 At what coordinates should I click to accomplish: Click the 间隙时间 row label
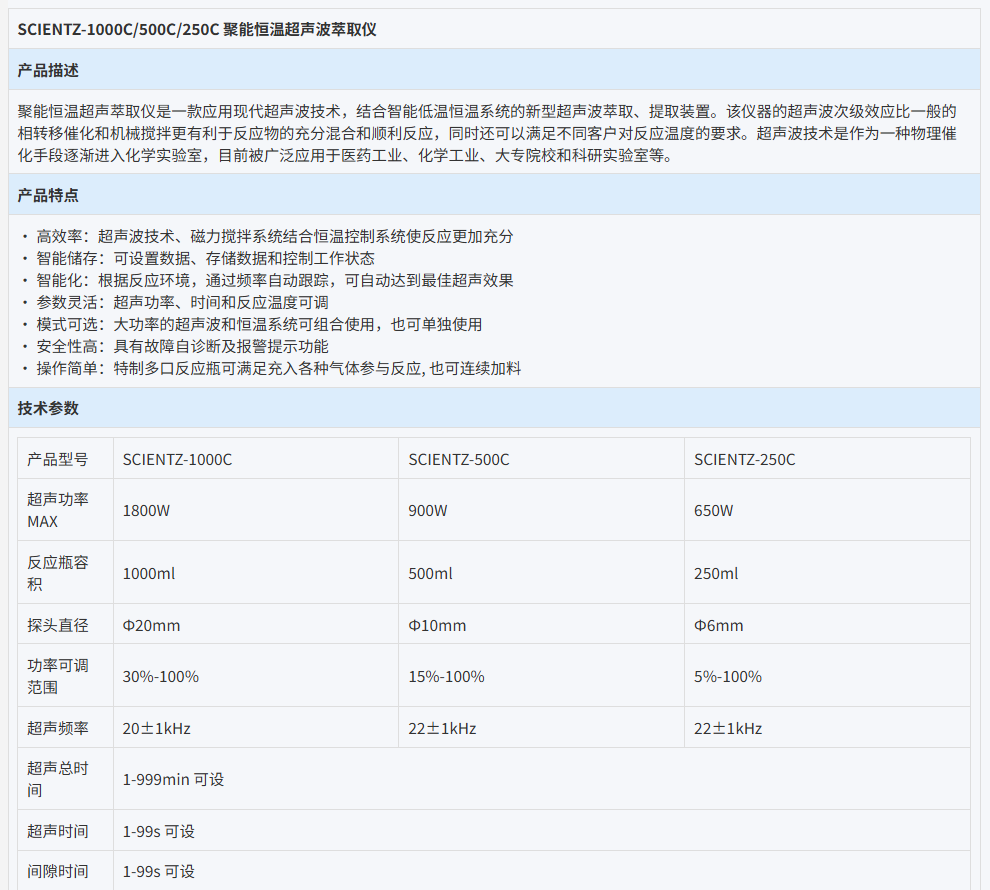tap(58, 871)
